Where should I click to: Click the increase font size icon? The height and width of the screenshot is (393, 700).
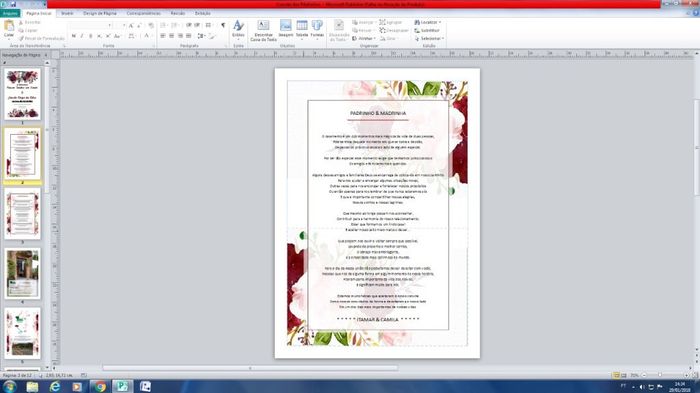click(131, 25)
